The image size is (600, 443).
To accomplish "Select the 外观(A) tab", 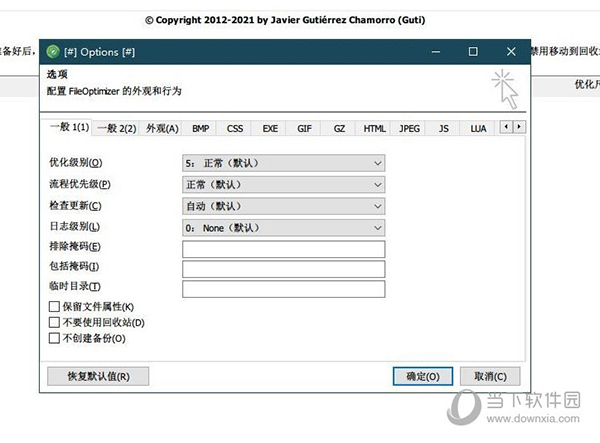I will click(162, 129).
